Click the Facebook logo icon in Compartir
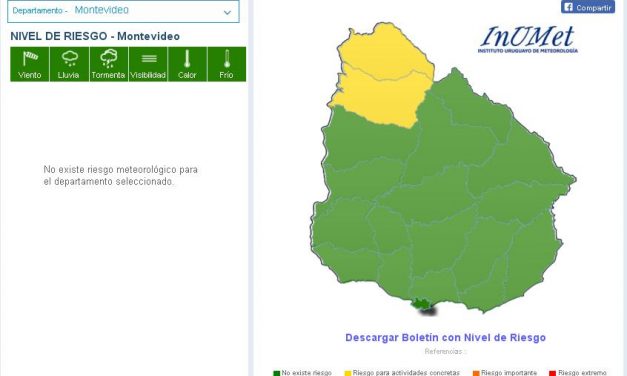The width and height of the screenshot is (627, 376). pos(568,7)
